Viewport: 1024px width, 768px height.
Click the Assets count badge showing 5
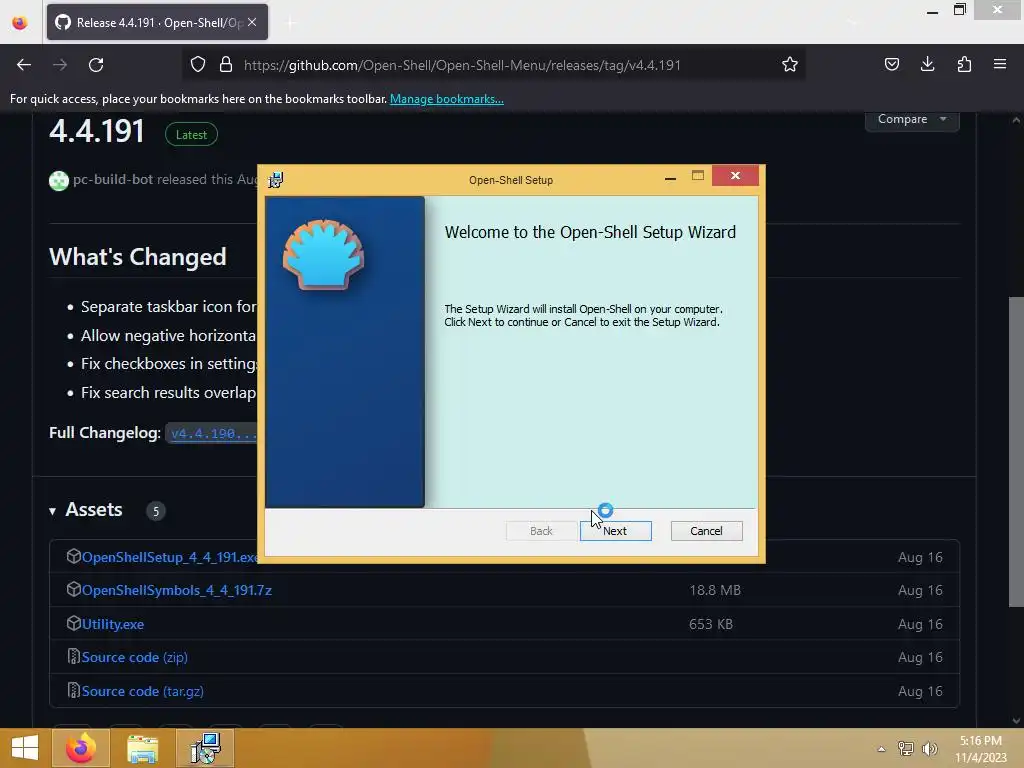point(155,511)
